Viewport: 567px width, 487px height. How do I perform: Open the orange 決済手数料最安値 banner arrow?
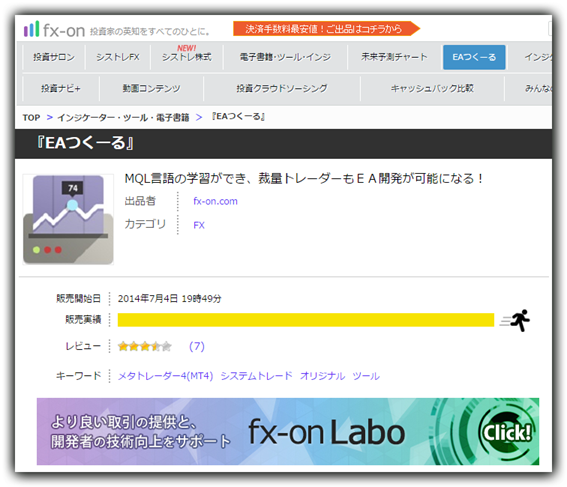[326, 29]
